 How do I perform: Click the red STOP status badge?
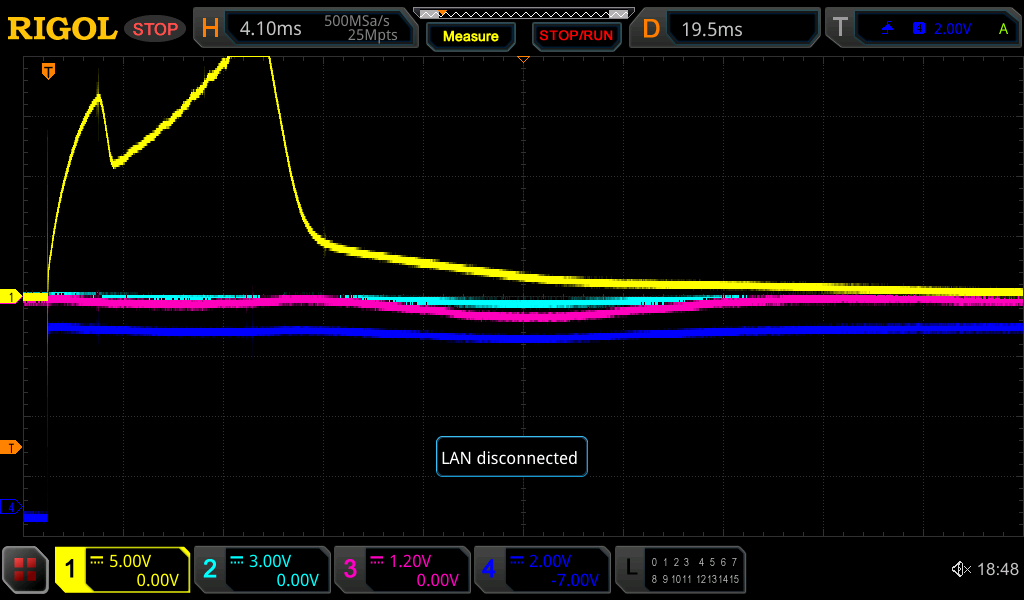pos(155,29)
